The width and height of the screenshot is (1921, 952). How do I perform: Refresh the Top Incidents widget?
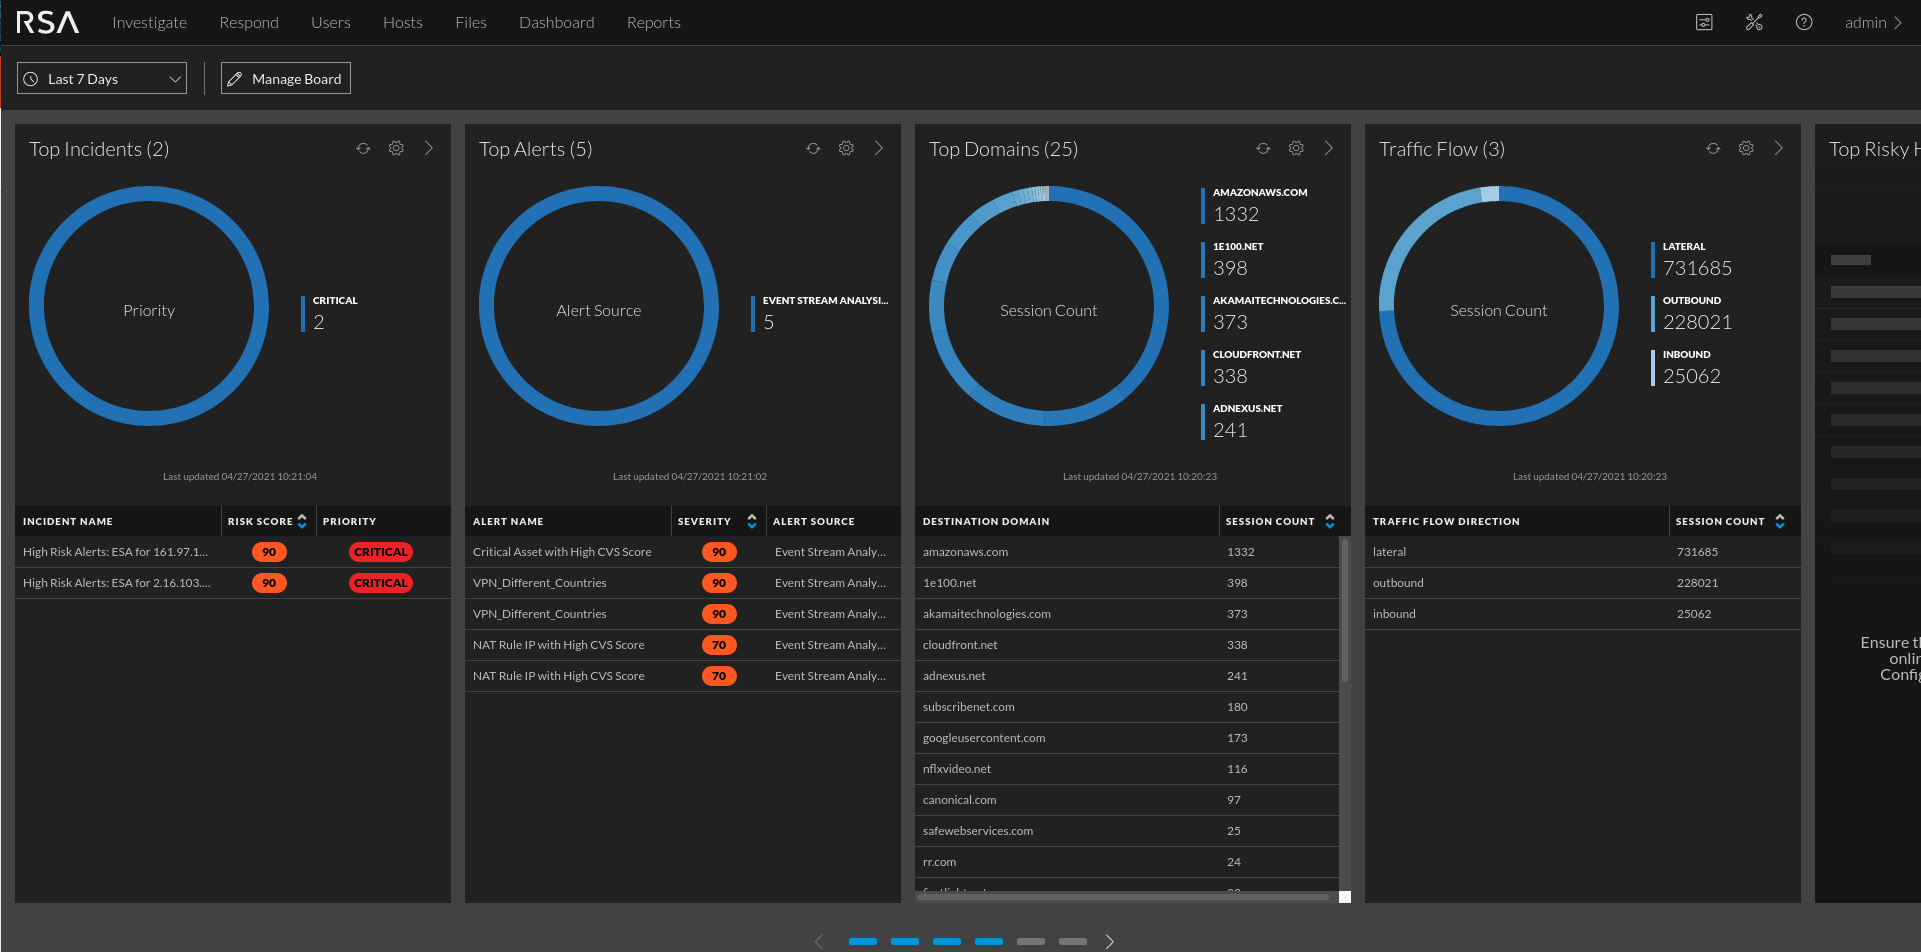click(x=363, y=149)
